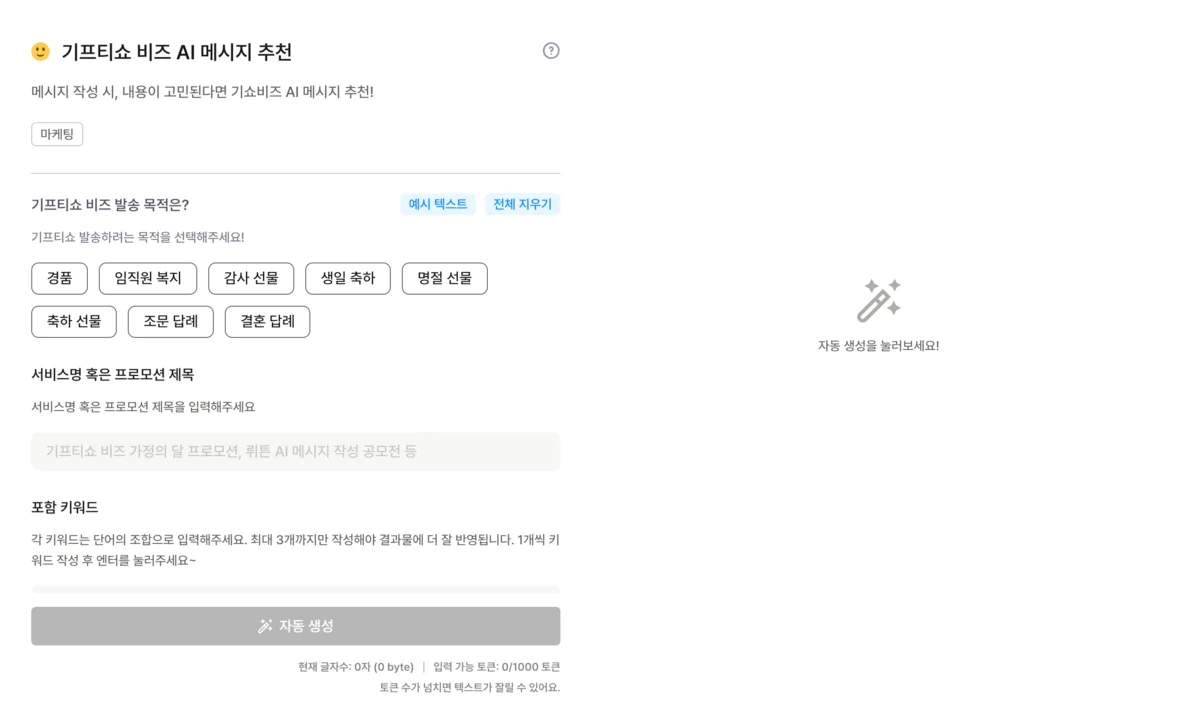Select the 축하 선물 chip

[x=73, y=321]
